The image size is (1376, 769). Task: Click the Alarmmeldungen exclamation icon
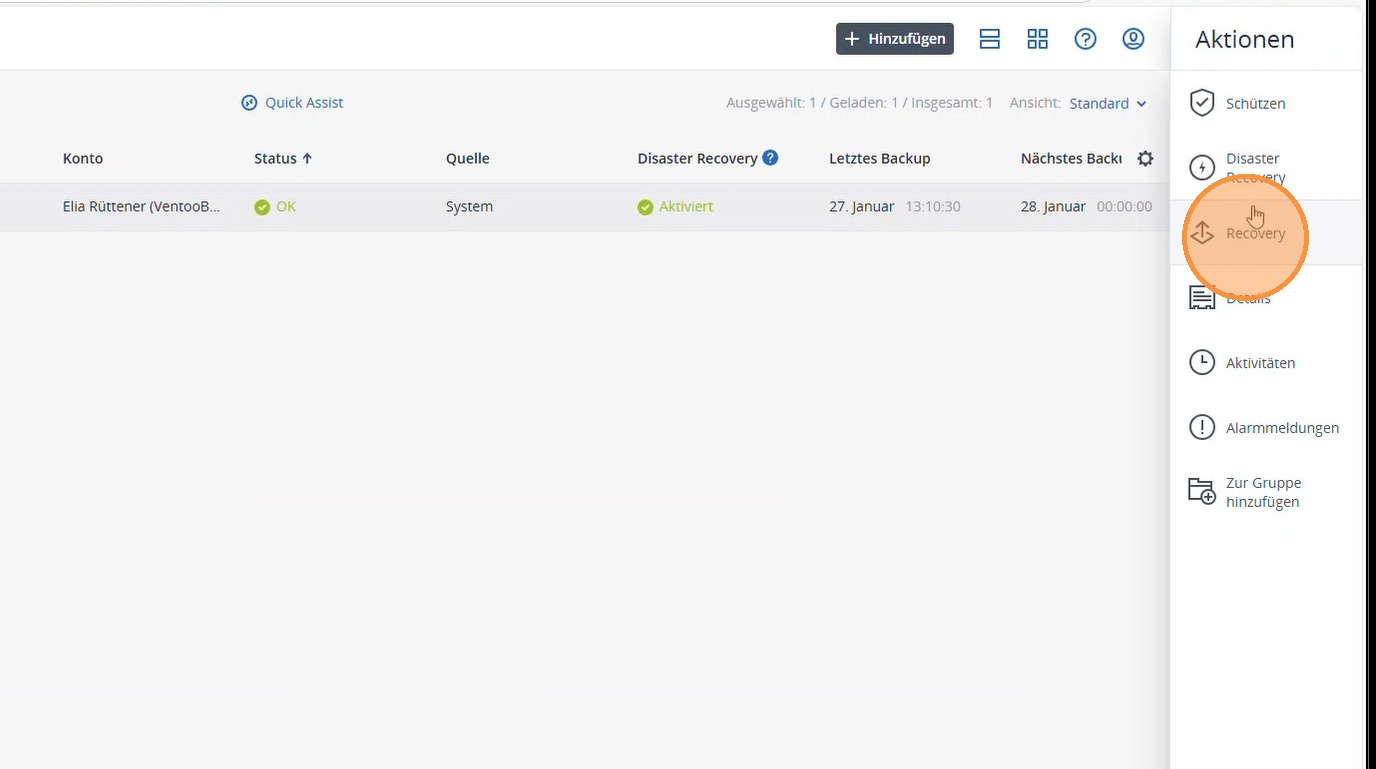tap(1201, 427)
